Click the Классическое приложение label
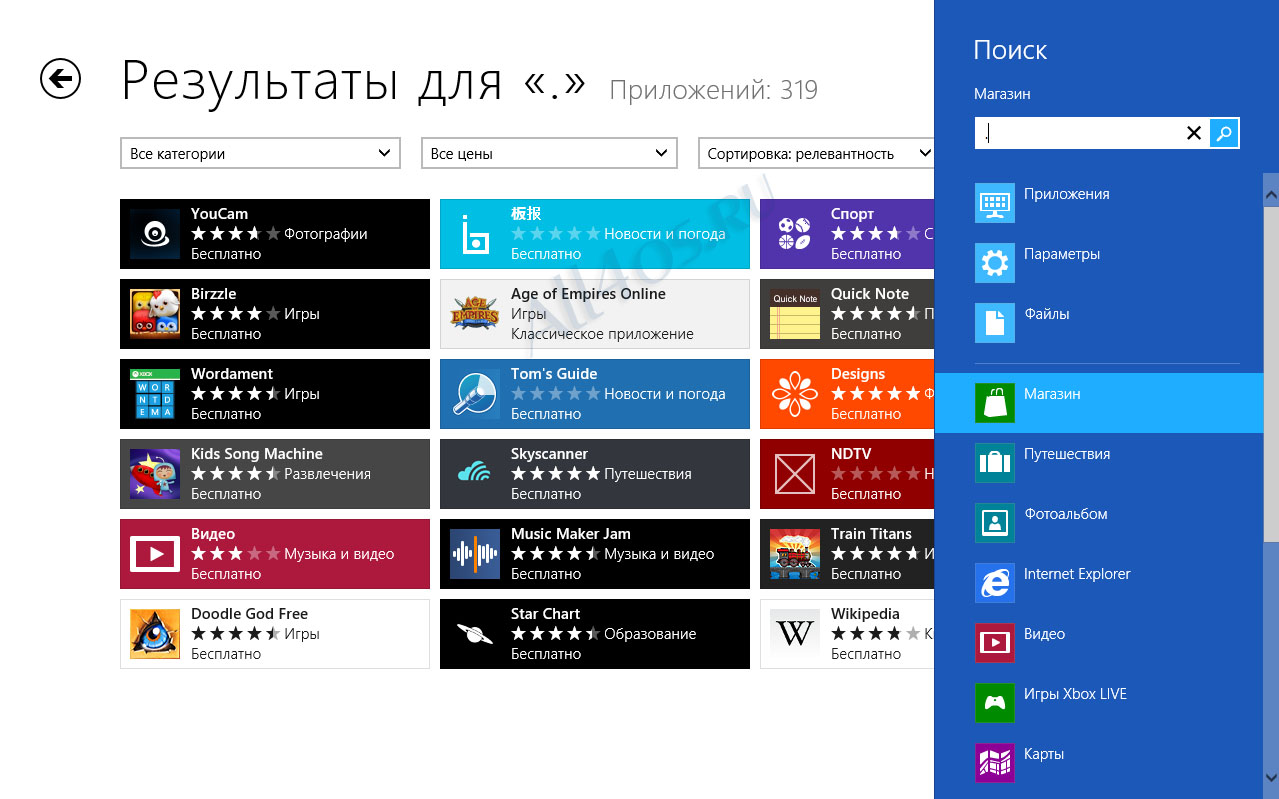1279x799 pixels. pos(602,334)
